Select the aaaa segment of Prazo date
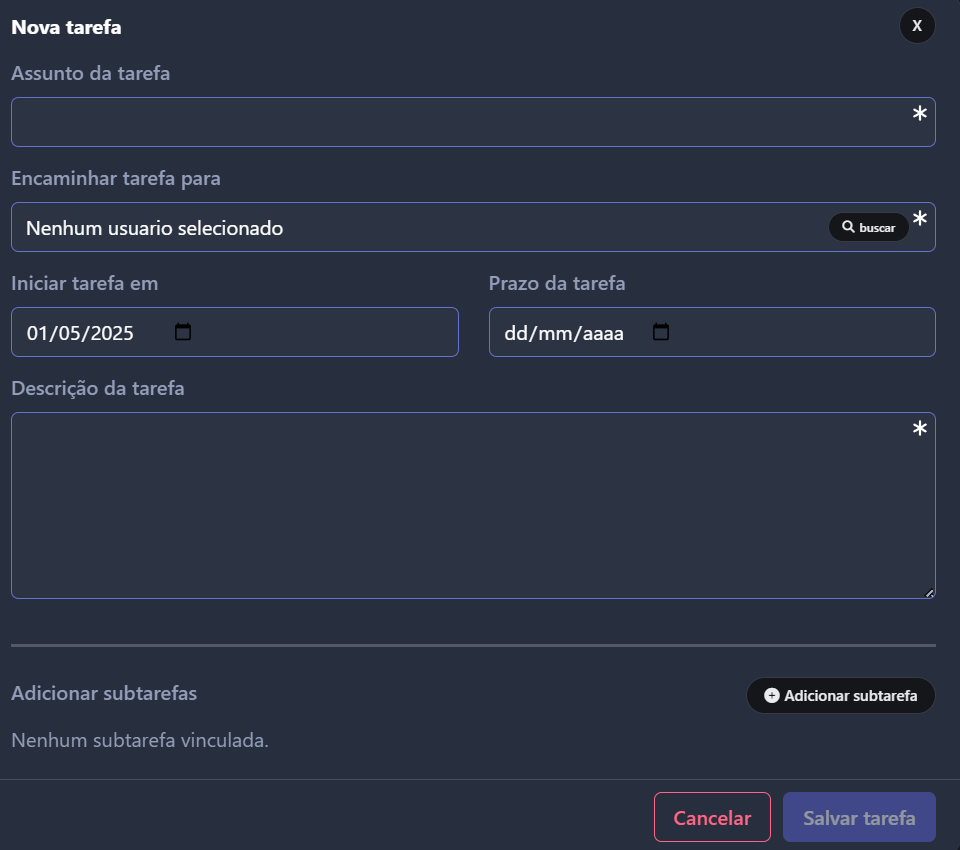960x850 pixels. click(x=602, y=333)
